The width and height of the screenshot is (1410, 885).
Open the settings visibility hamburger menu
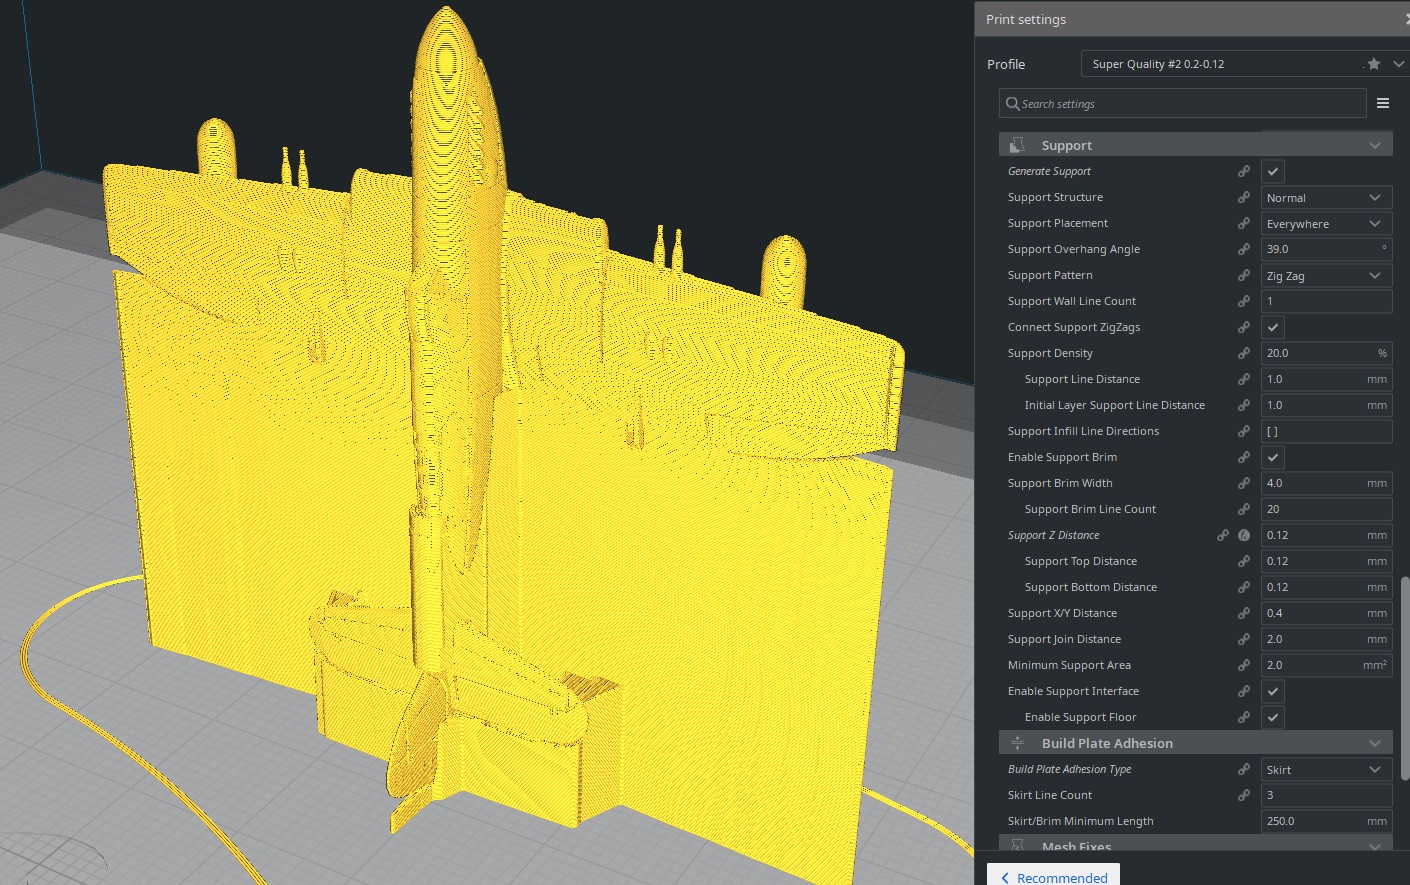(1383, 102)
